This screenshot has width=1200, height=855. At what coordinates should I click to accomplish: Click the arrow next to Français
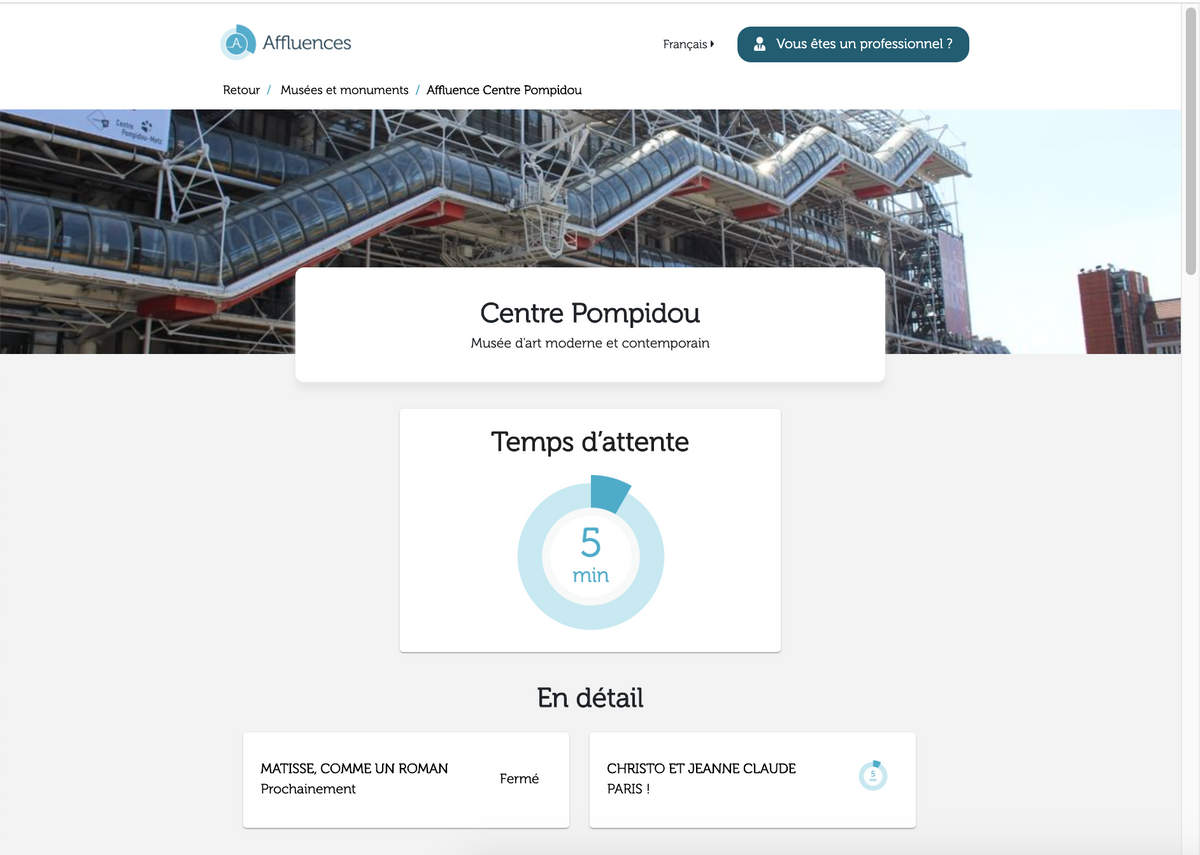(x=712, y=44)
